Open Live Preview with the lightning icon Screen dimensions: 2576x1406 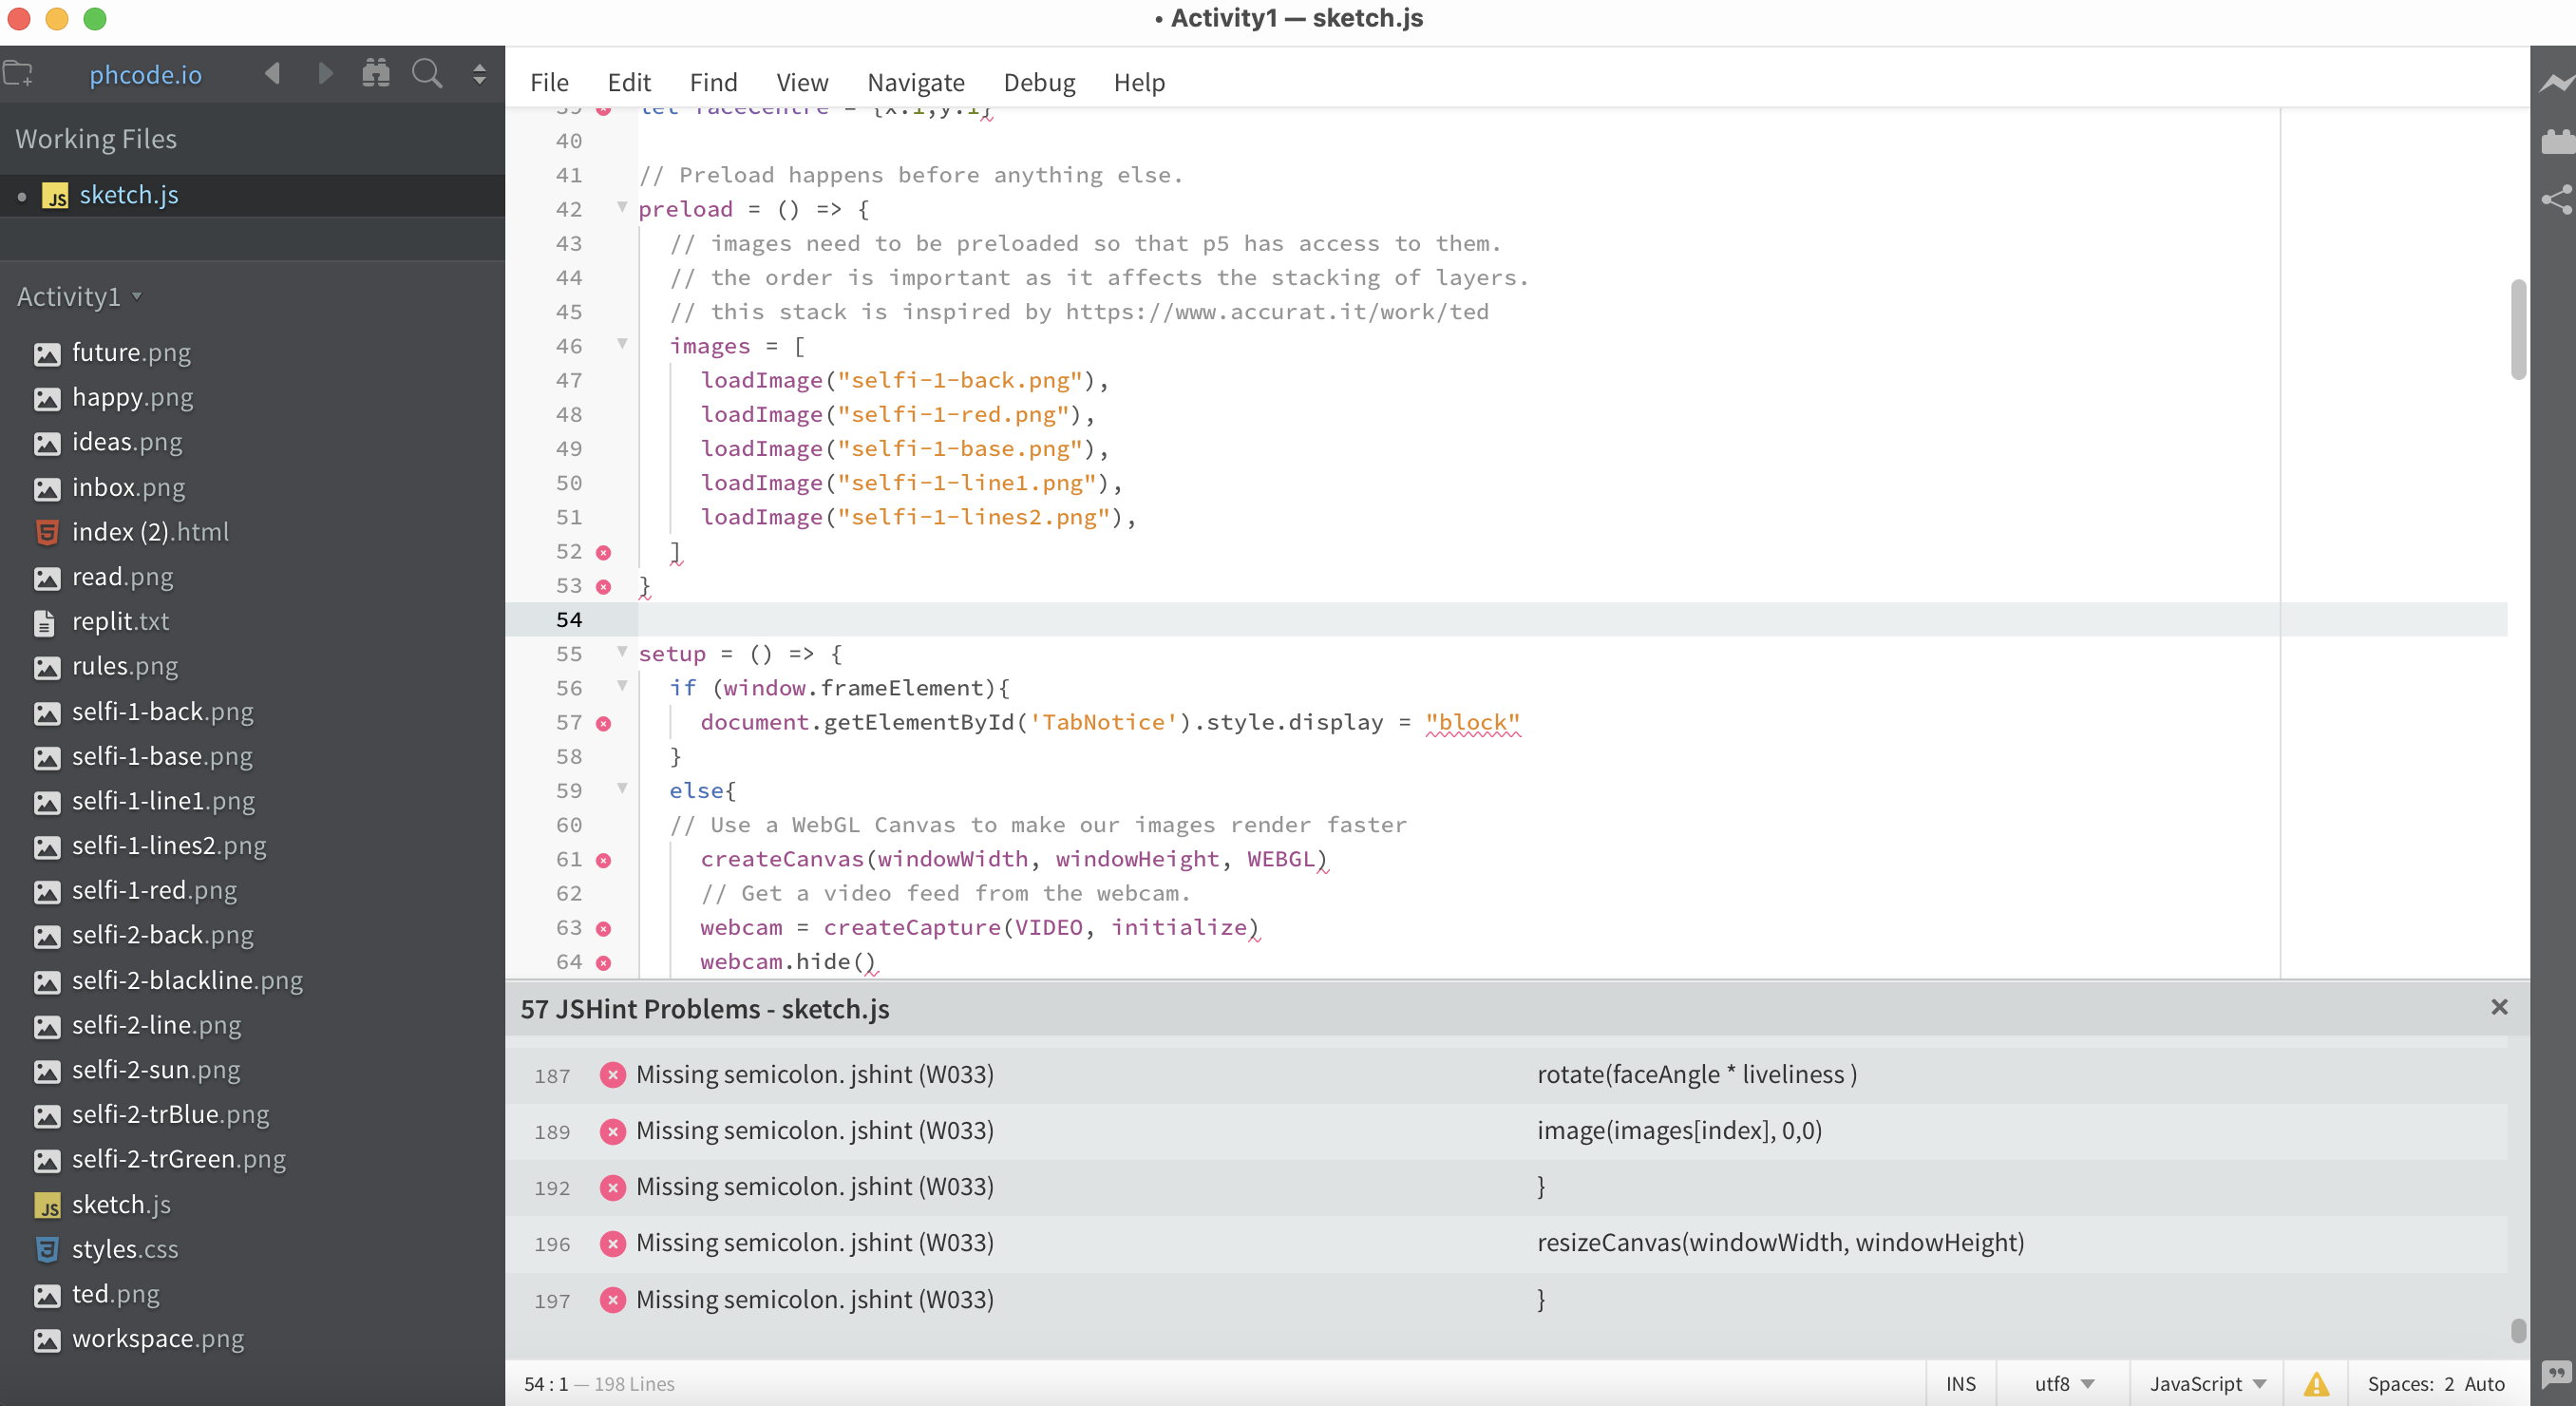pos(2557,84)
